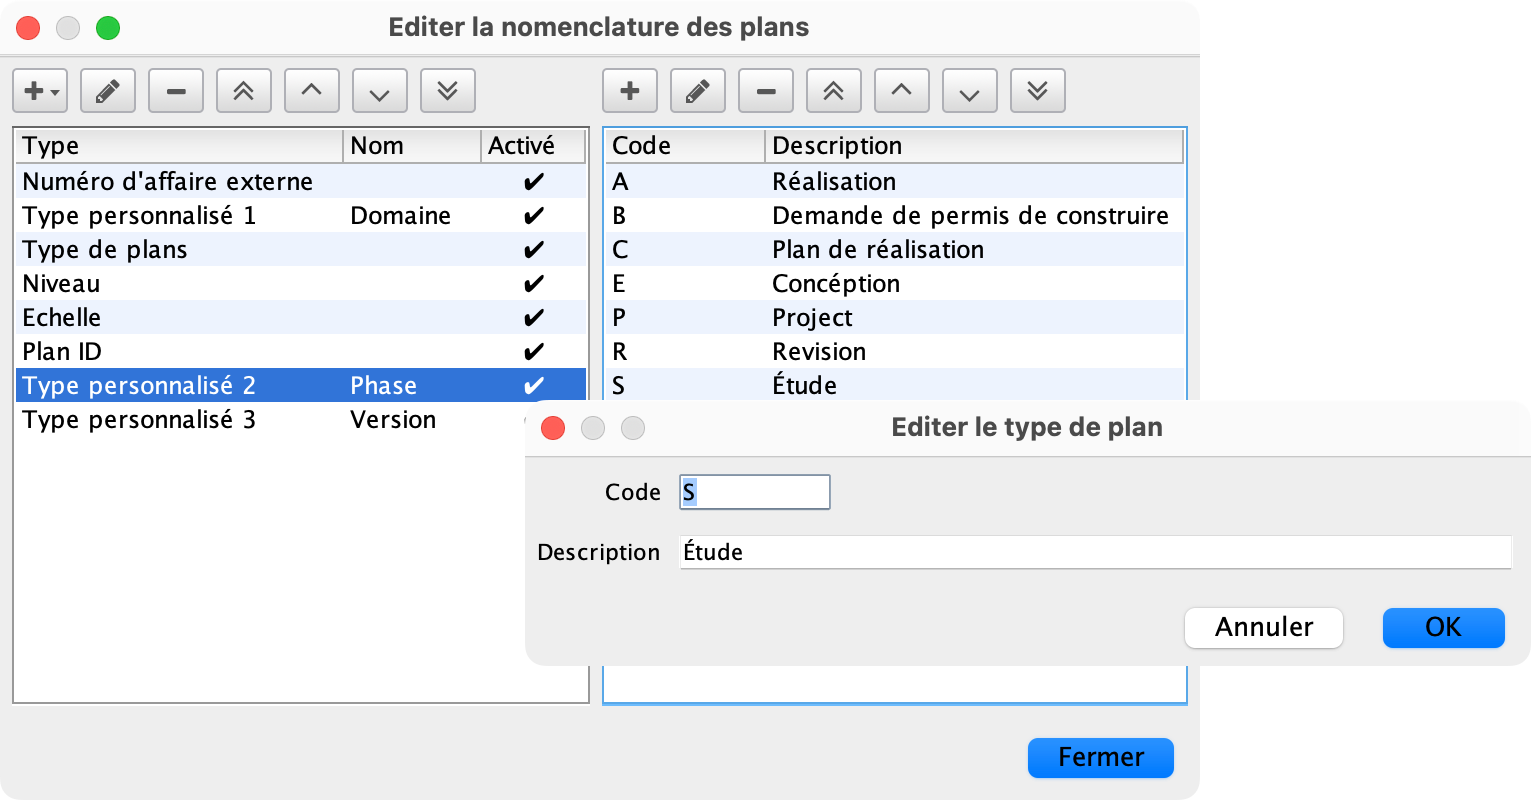Move code to bottom in right panel
This screenshot has width=1531, height=800.
[1038, 91]
